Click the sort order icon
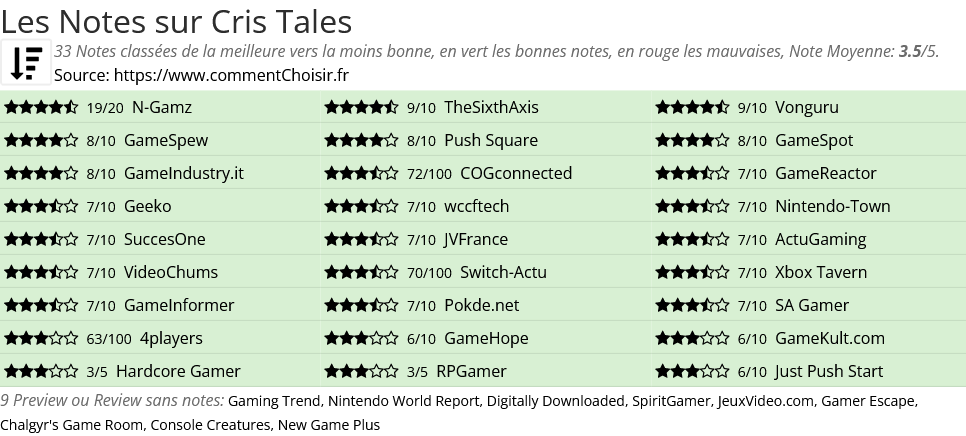 coord(26,63)
